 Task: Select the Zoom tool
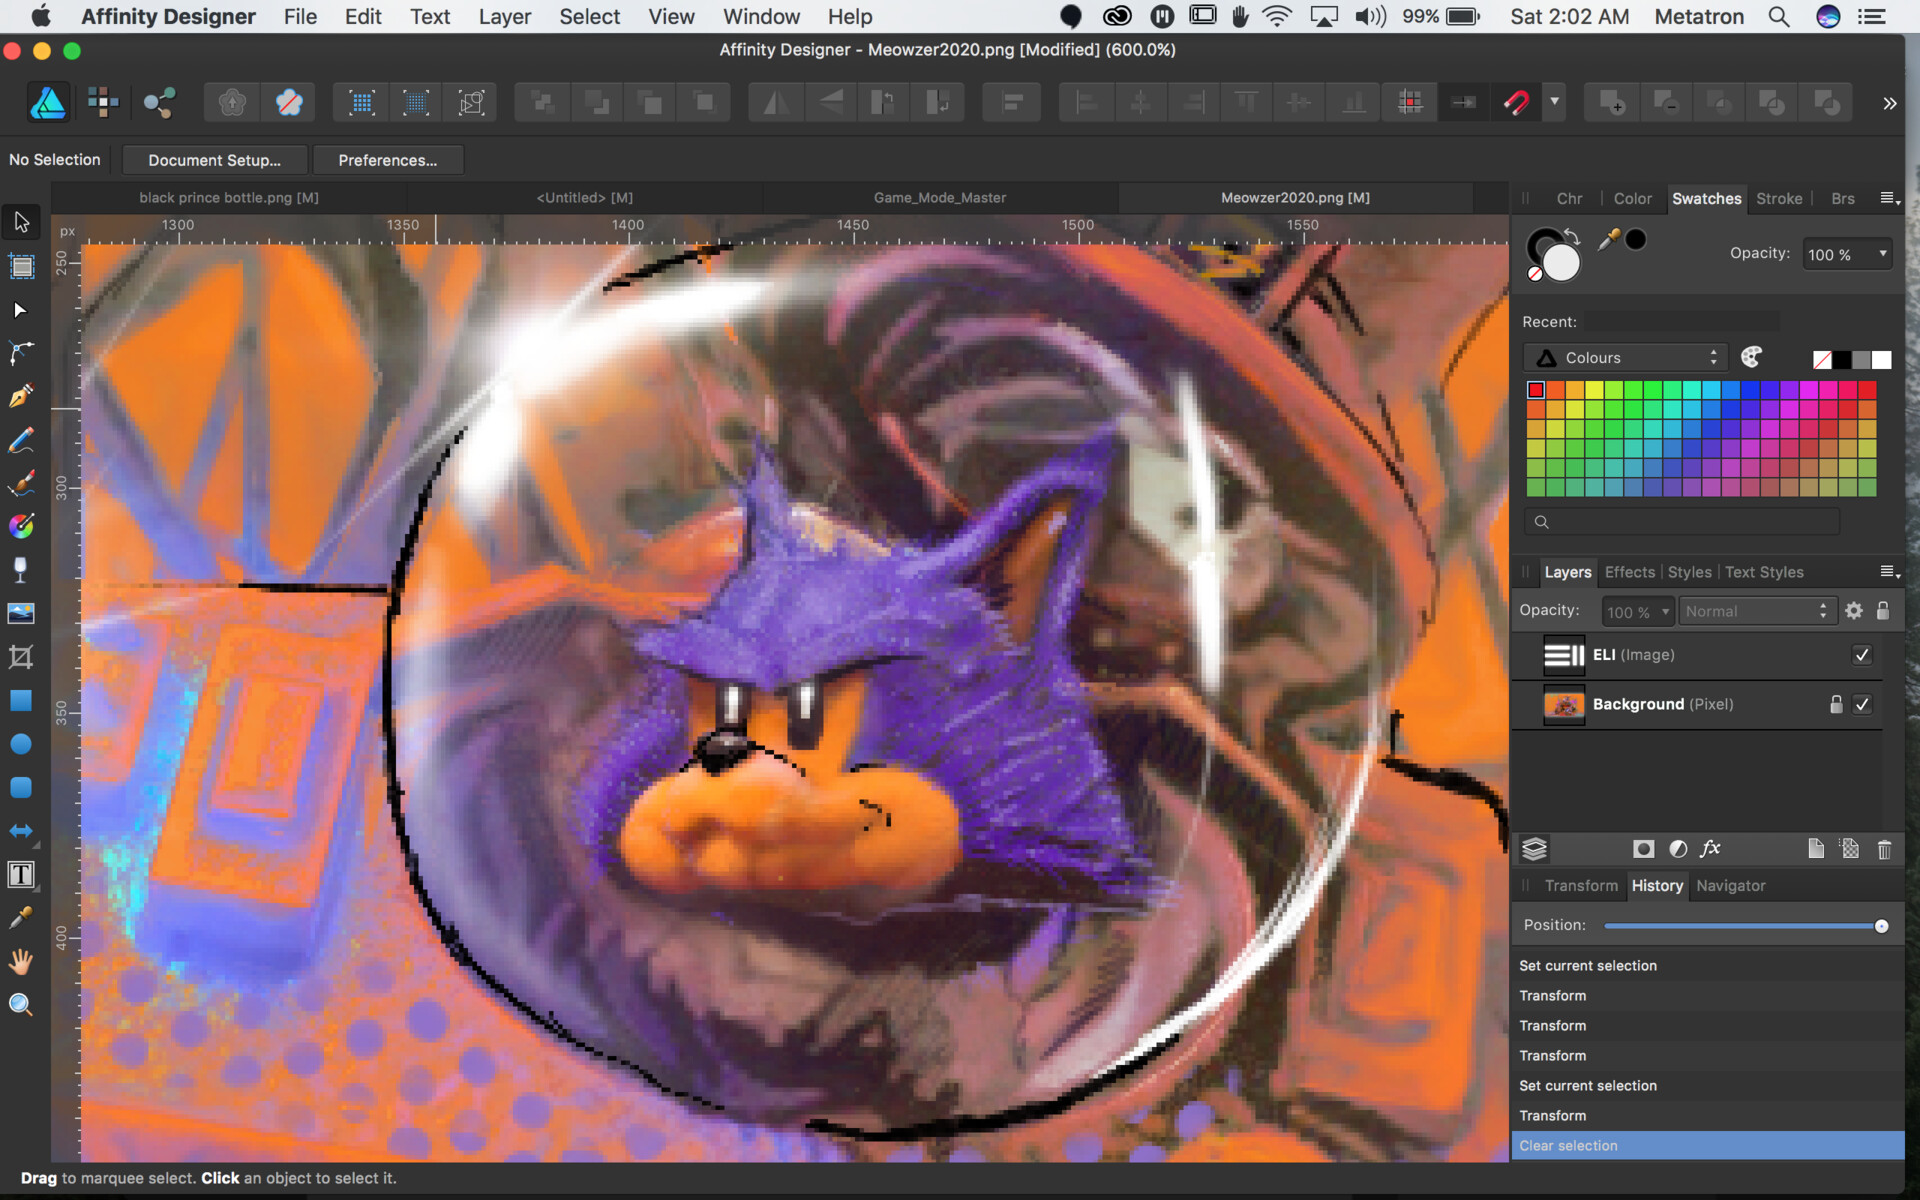pos(21,1005)
